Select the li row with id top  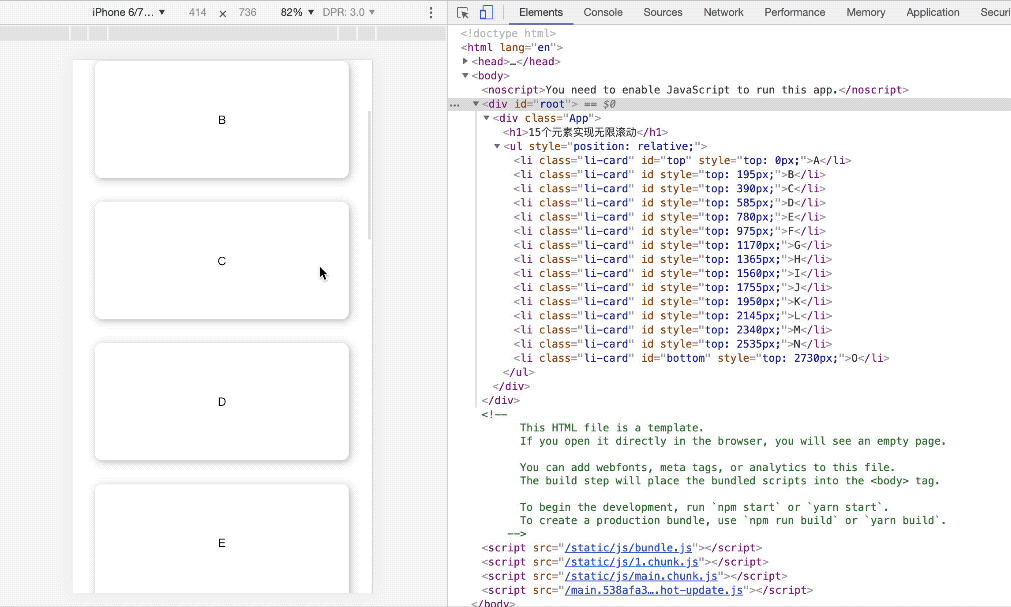click(x=682, y=161)
